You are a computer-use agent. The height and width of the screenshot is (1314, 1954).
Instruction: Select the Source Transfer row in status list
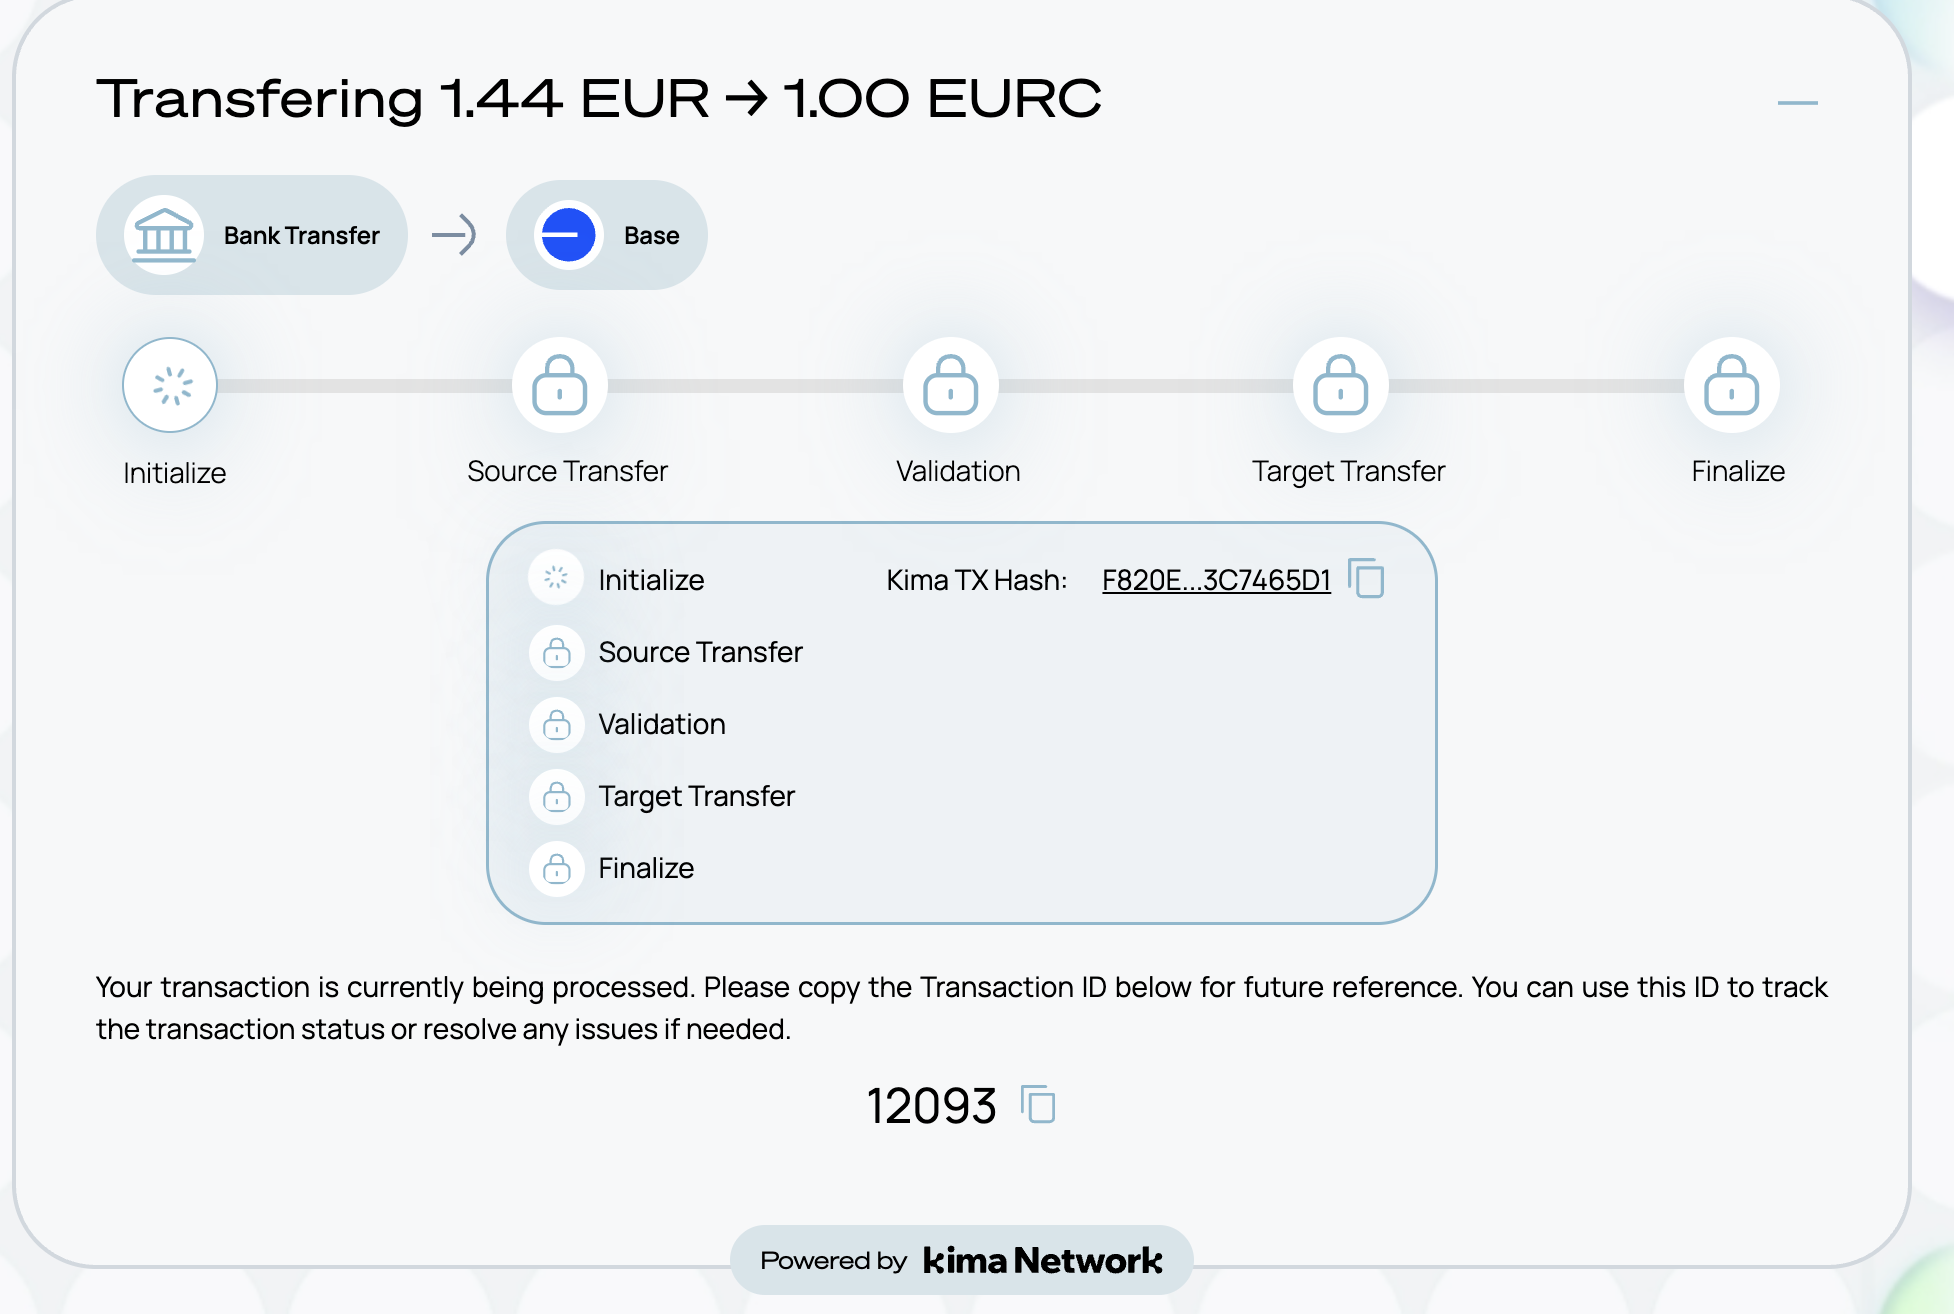(x=700, y=652)
